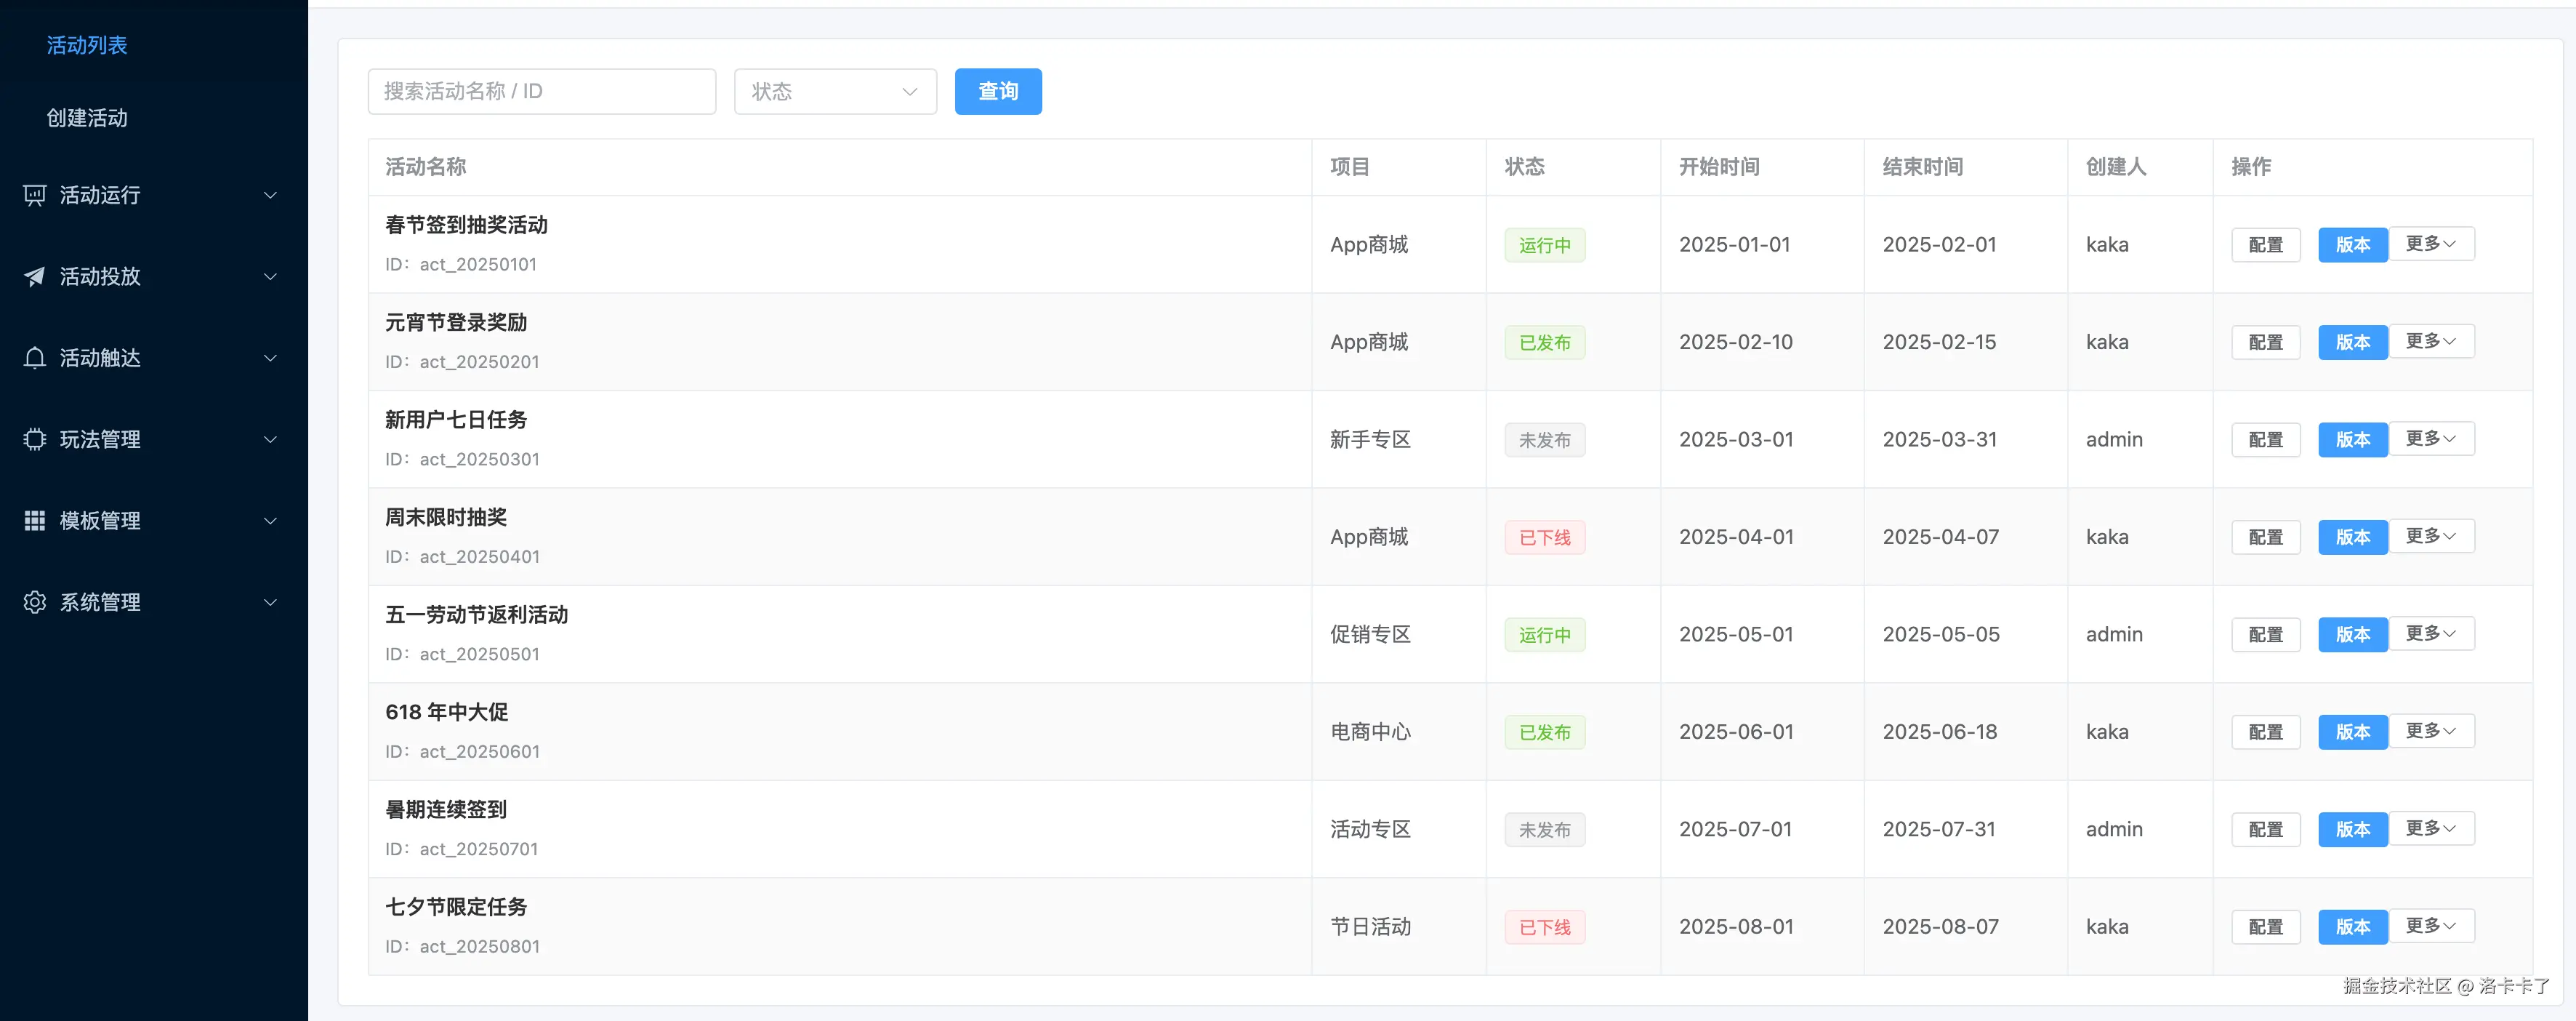Click 配置 for 元宵节登录奖励
This screenshot has width=2576, height=1021.
2265,342
